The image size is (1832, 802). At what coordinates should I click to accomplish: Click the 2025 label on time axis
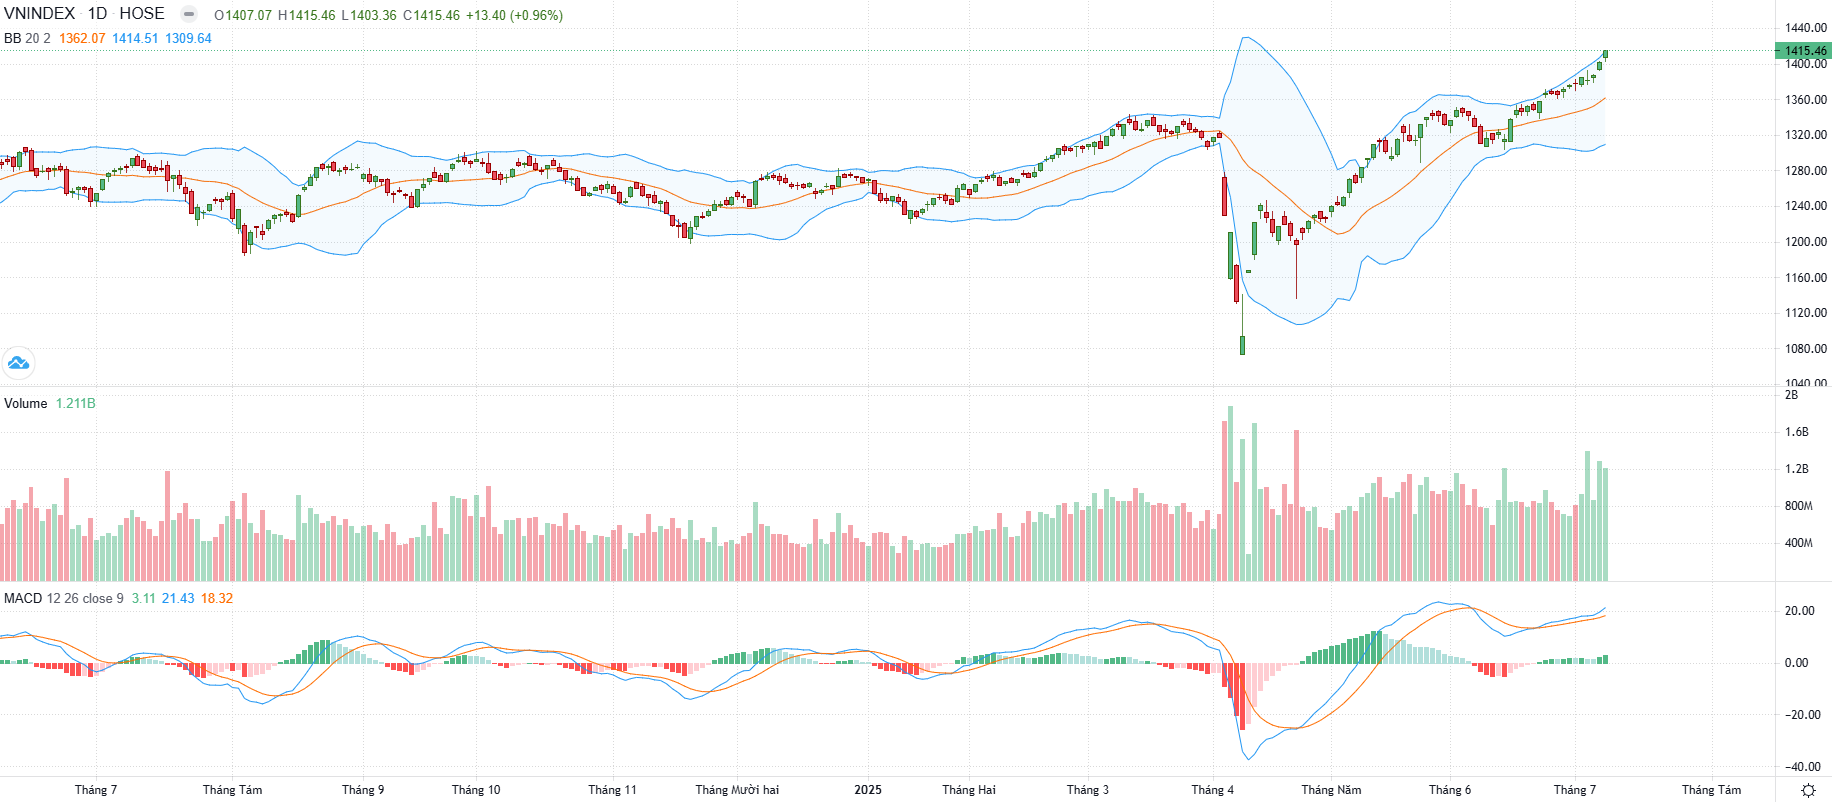pyautogui.click(x=868, y=790)
